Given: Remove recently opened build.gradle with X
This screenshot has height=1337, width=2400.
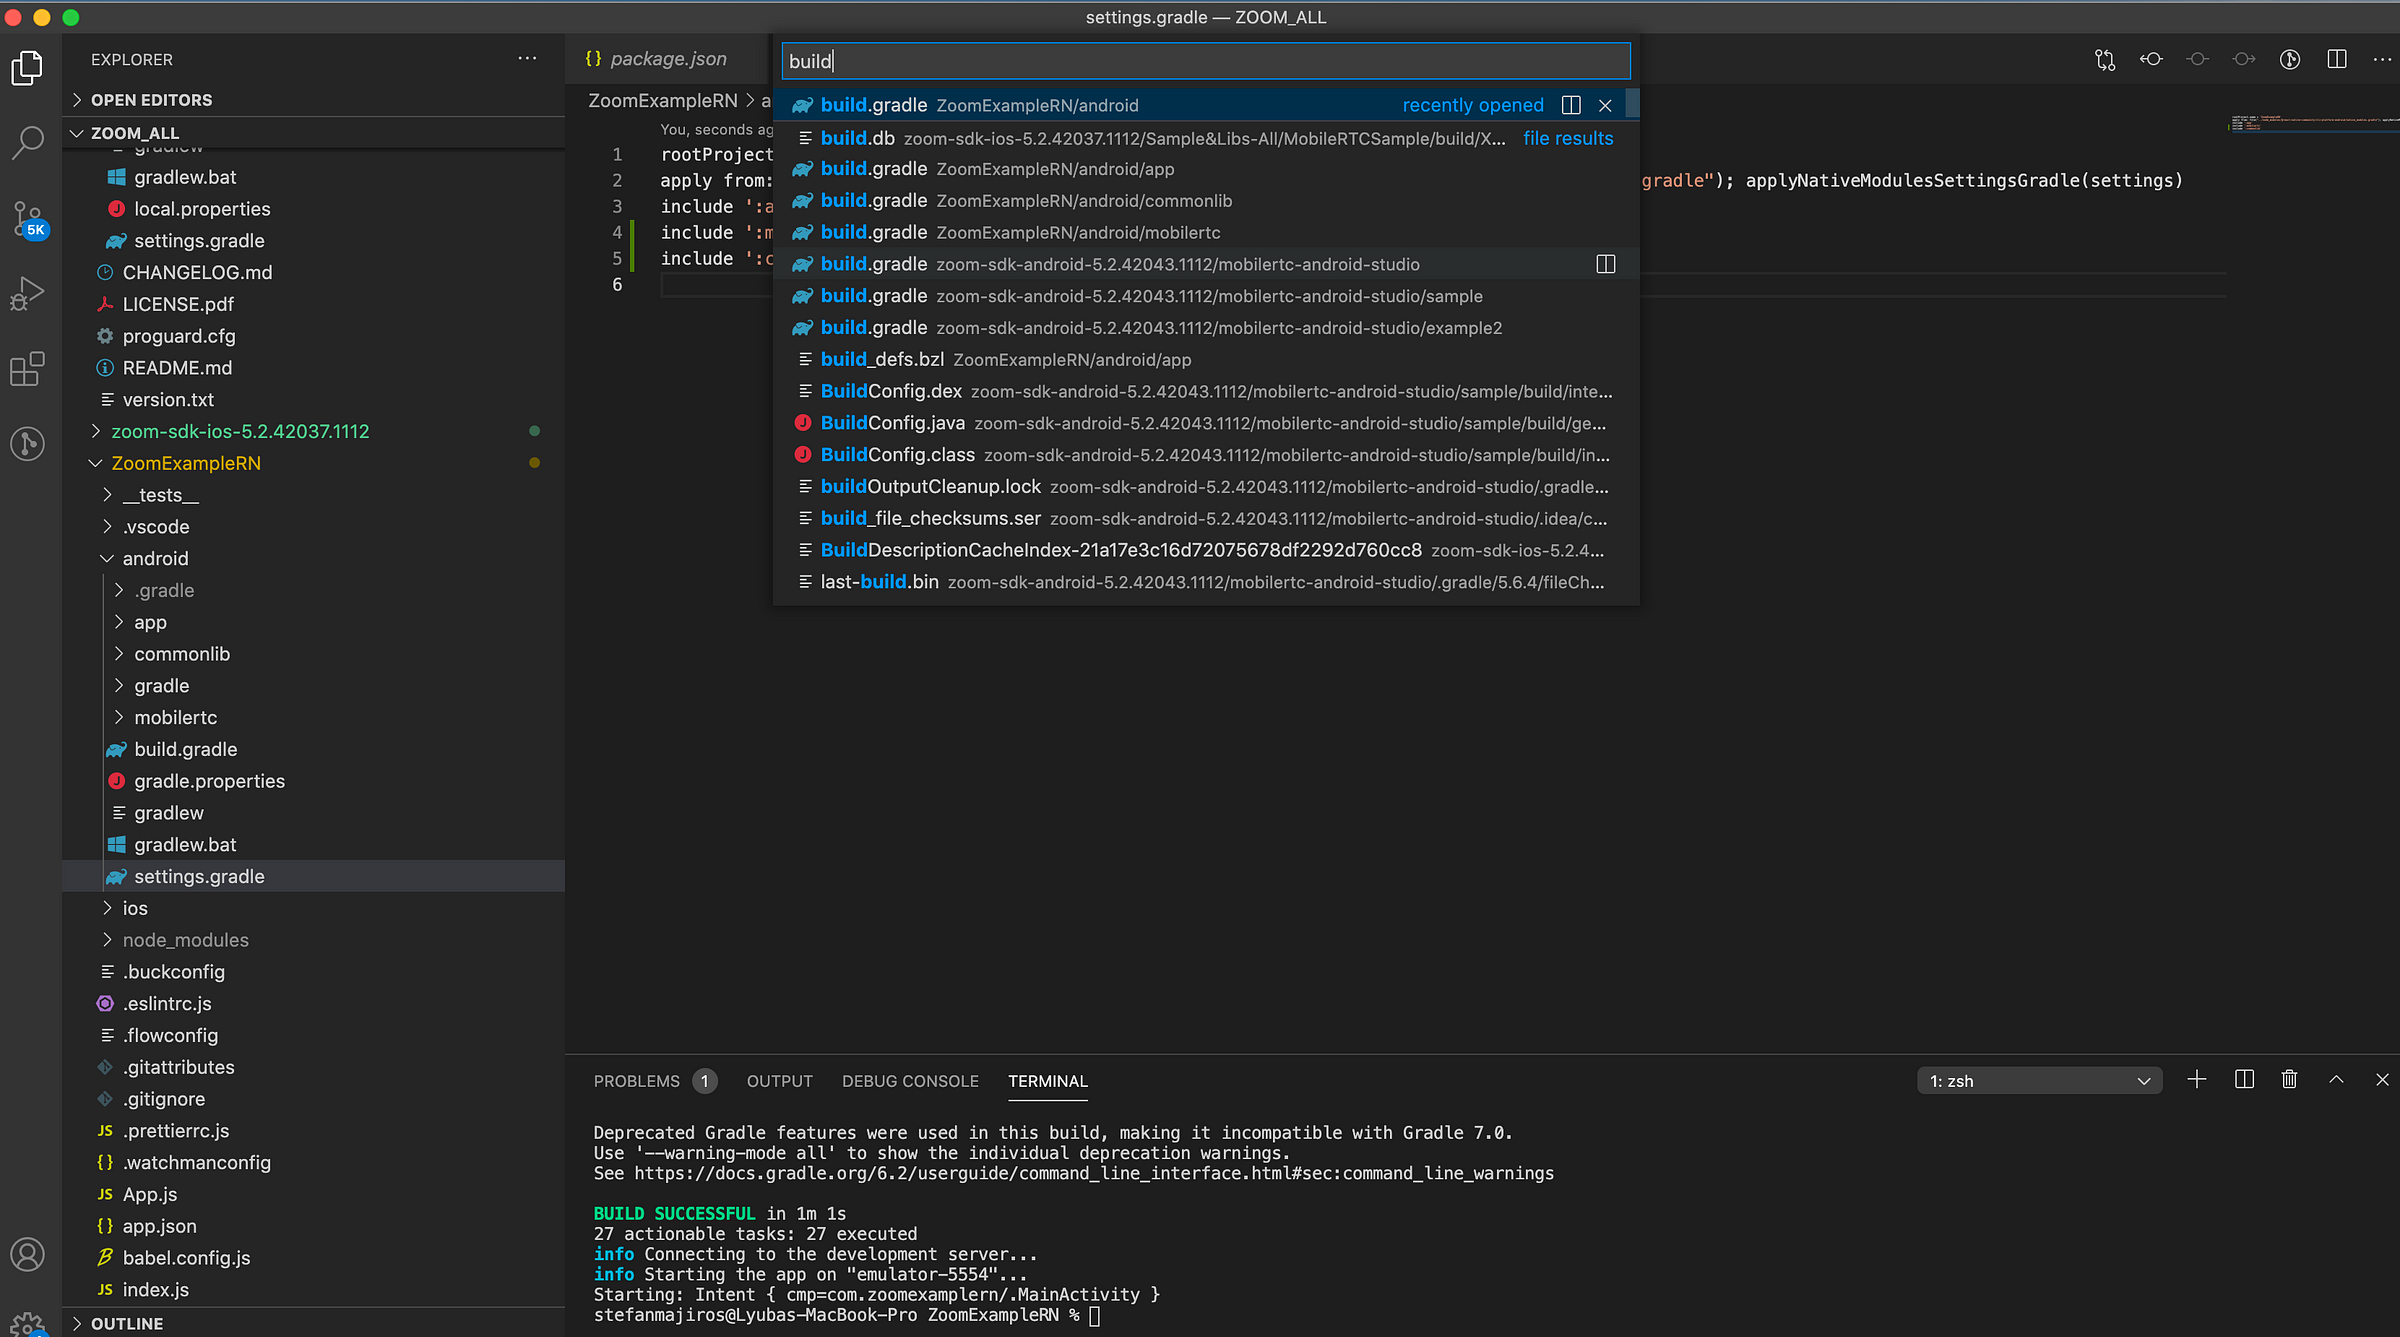Looking at the screenshot, I should tap(1605, 105).
